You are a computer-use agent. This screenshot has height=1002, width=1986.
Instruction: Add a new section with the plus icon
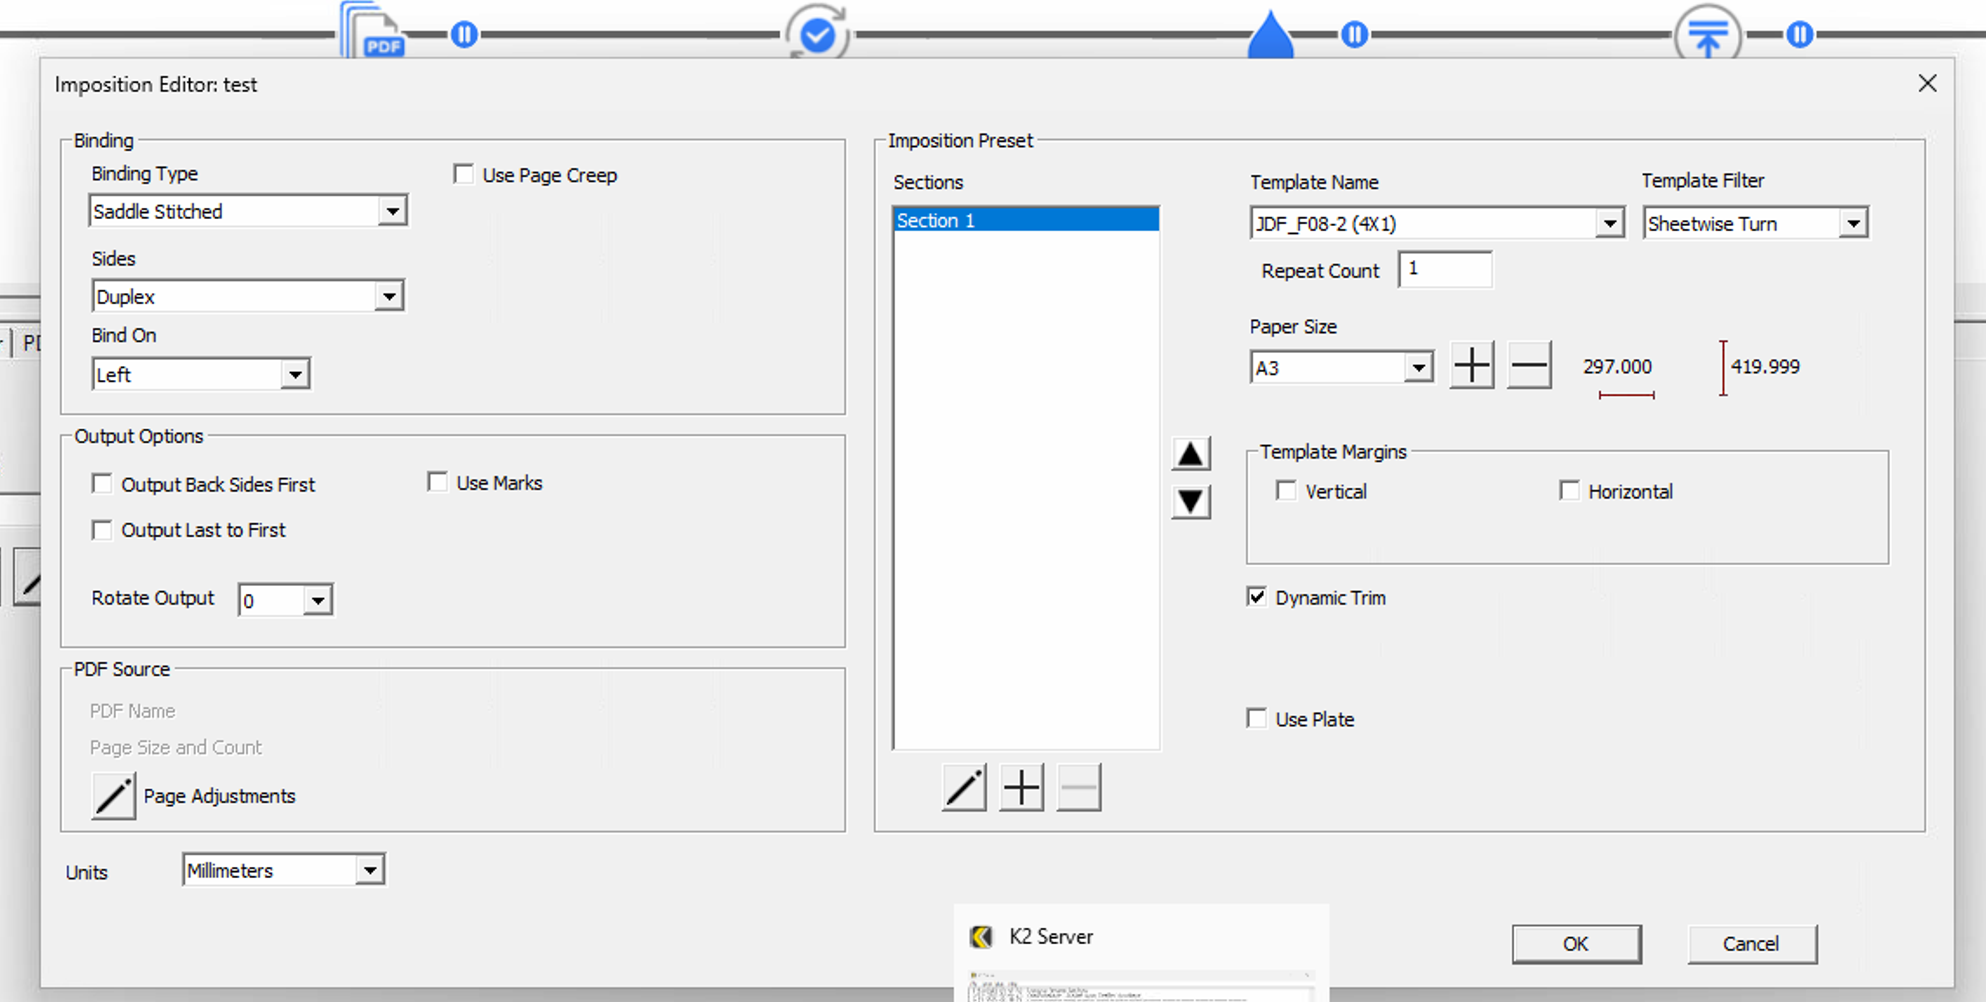coord(1021,788)
